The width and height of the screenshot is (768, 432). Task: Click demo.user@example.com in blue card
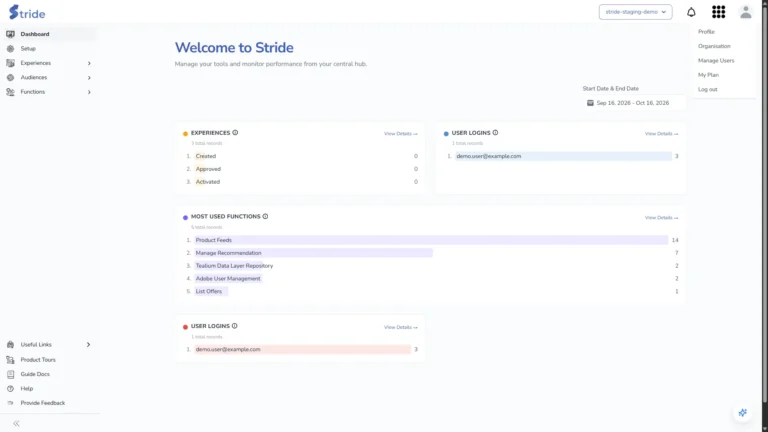[489, 156]
